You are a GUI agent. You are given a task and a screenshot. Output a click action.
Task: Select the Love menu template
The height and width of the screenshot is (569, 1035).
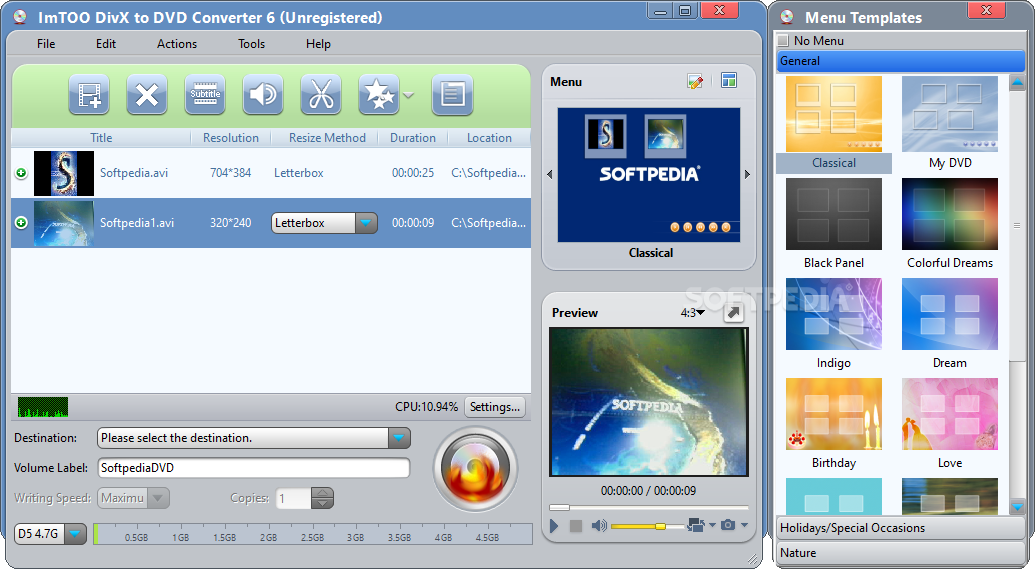pos(950,424)
